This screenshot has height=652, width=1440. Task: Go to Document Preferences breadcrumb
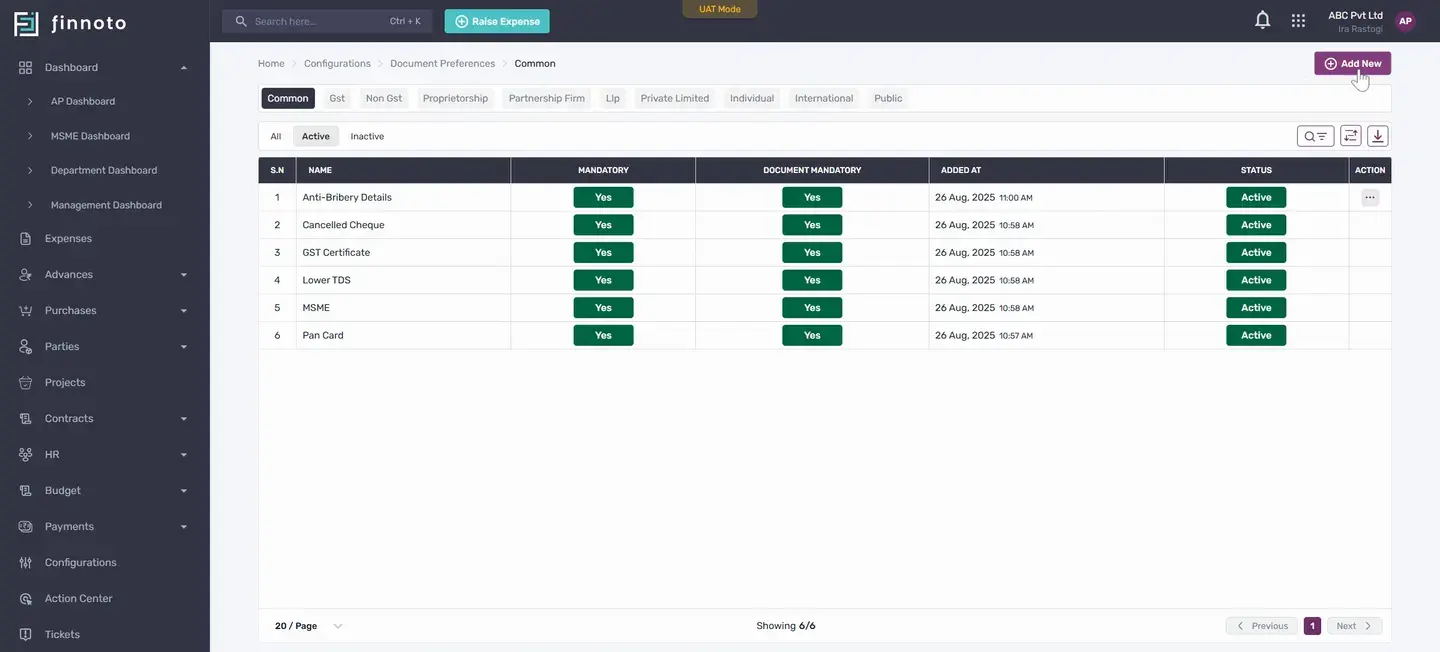pyautogui.click(x=442, y=63)
